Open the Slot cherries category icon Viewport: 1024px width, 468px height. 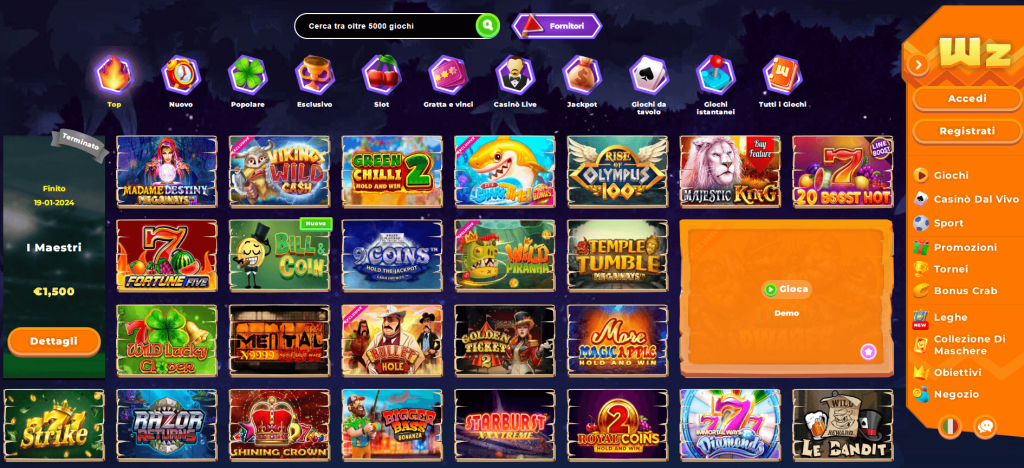[381, 74]
